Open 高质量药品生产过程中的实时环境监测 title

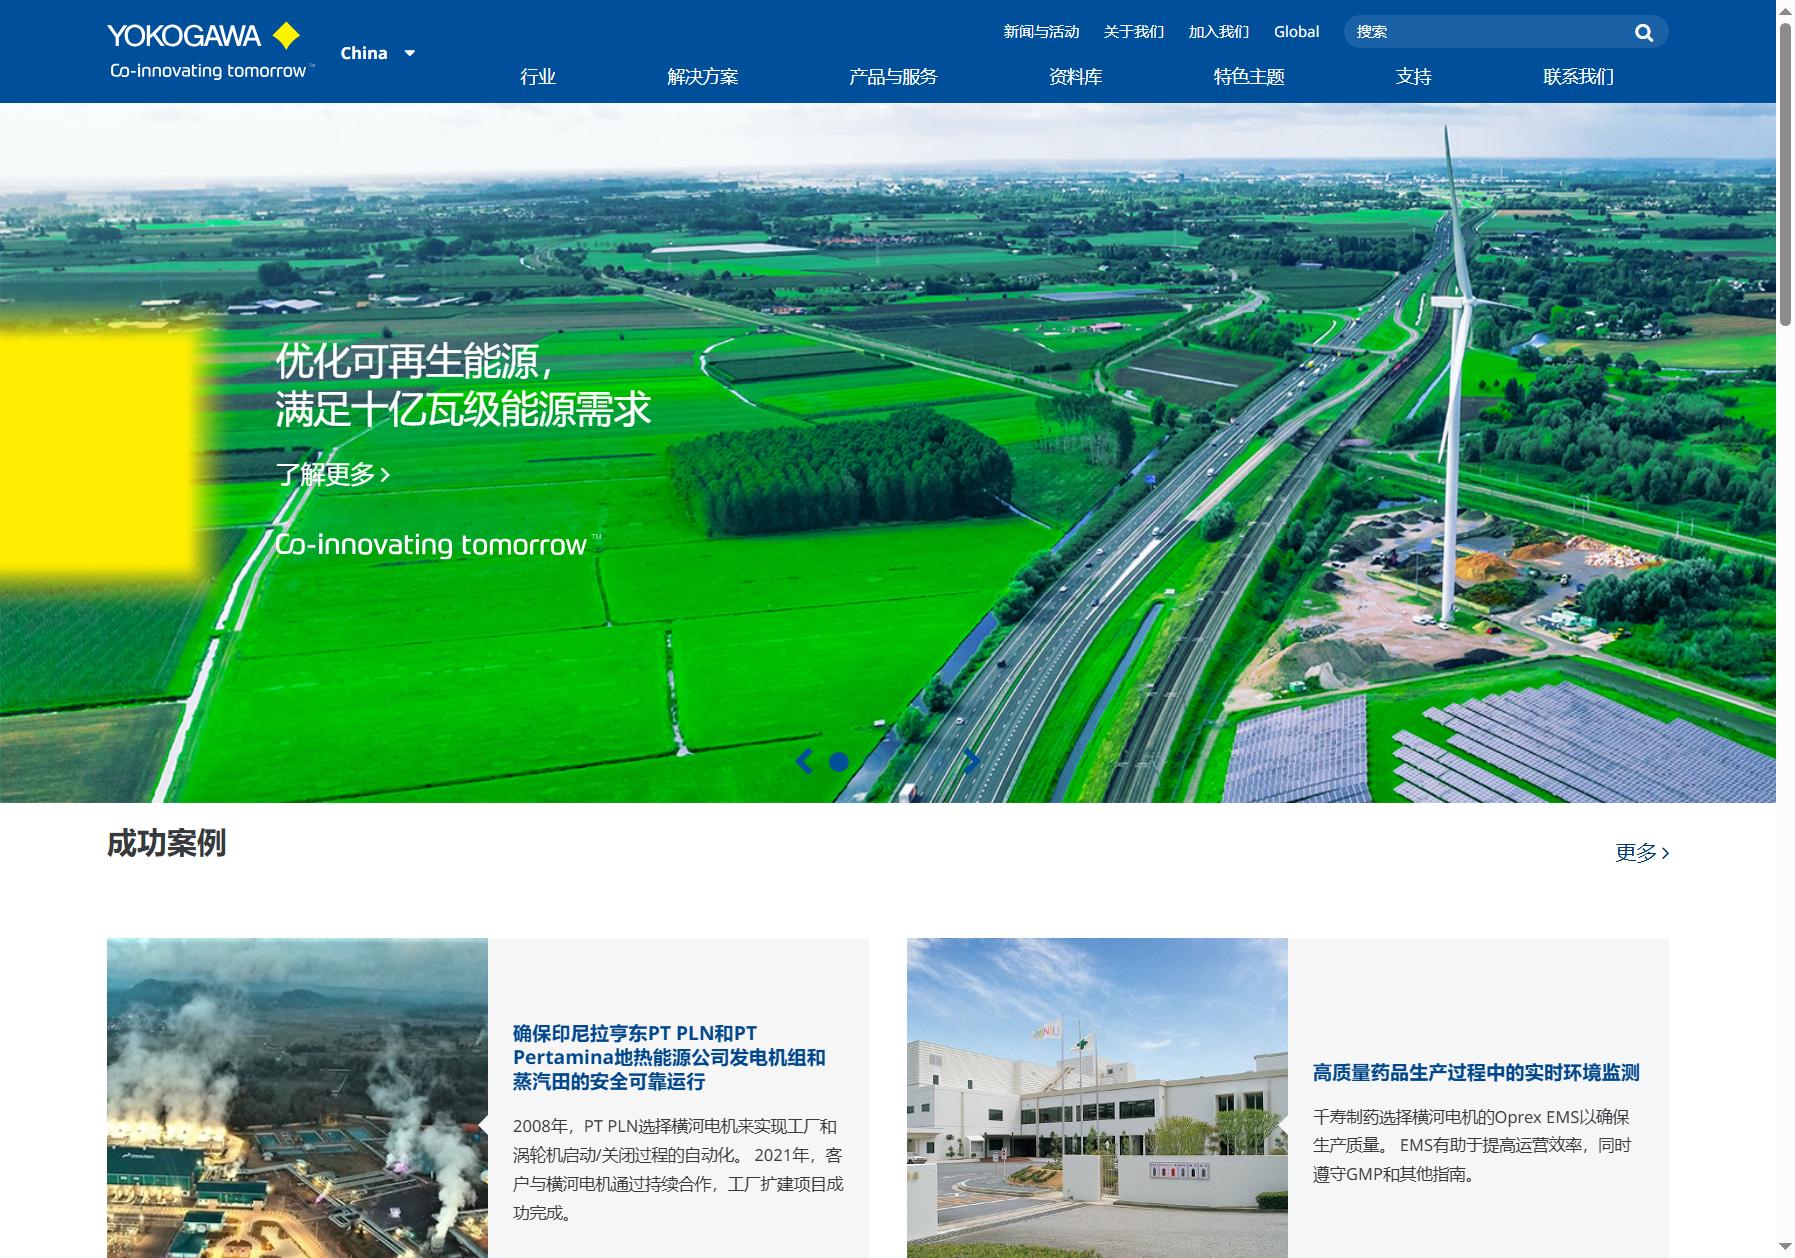point(1476,1073)
